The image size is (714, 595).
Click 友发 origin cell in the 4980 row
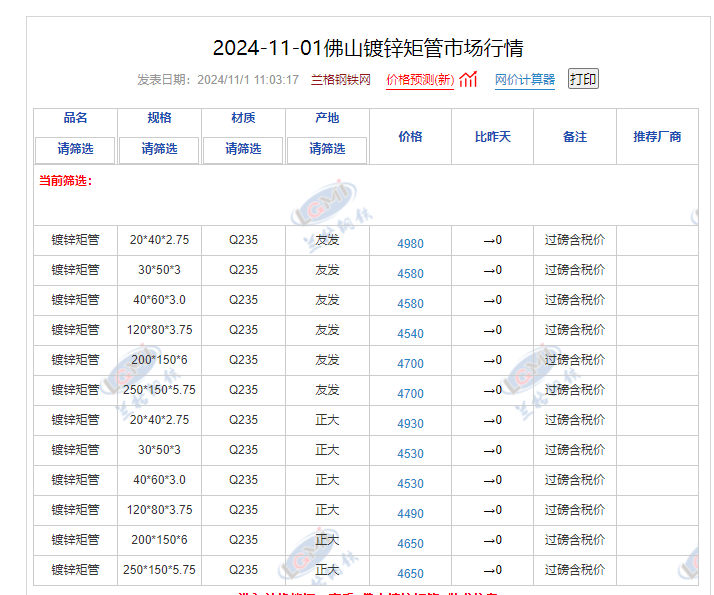pyautogui.click(x=327, y=240)
